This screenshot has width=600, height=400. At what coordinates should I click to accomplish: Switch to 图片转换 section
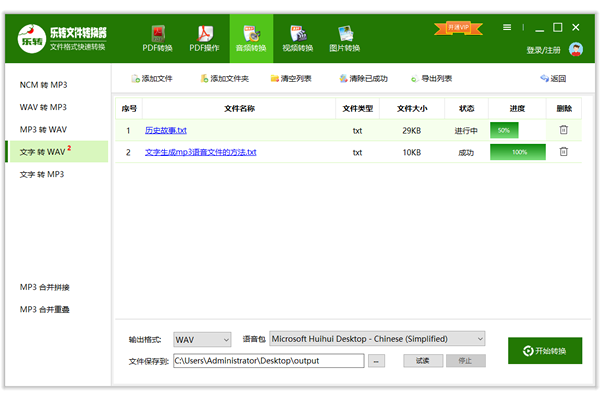(x=345, y=38)
